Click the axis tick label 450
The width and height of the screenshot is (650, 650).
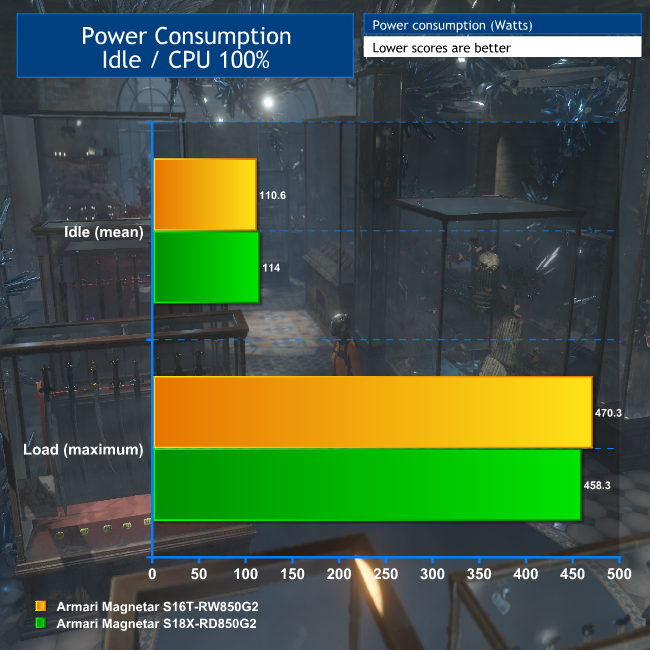pos(573,574)
